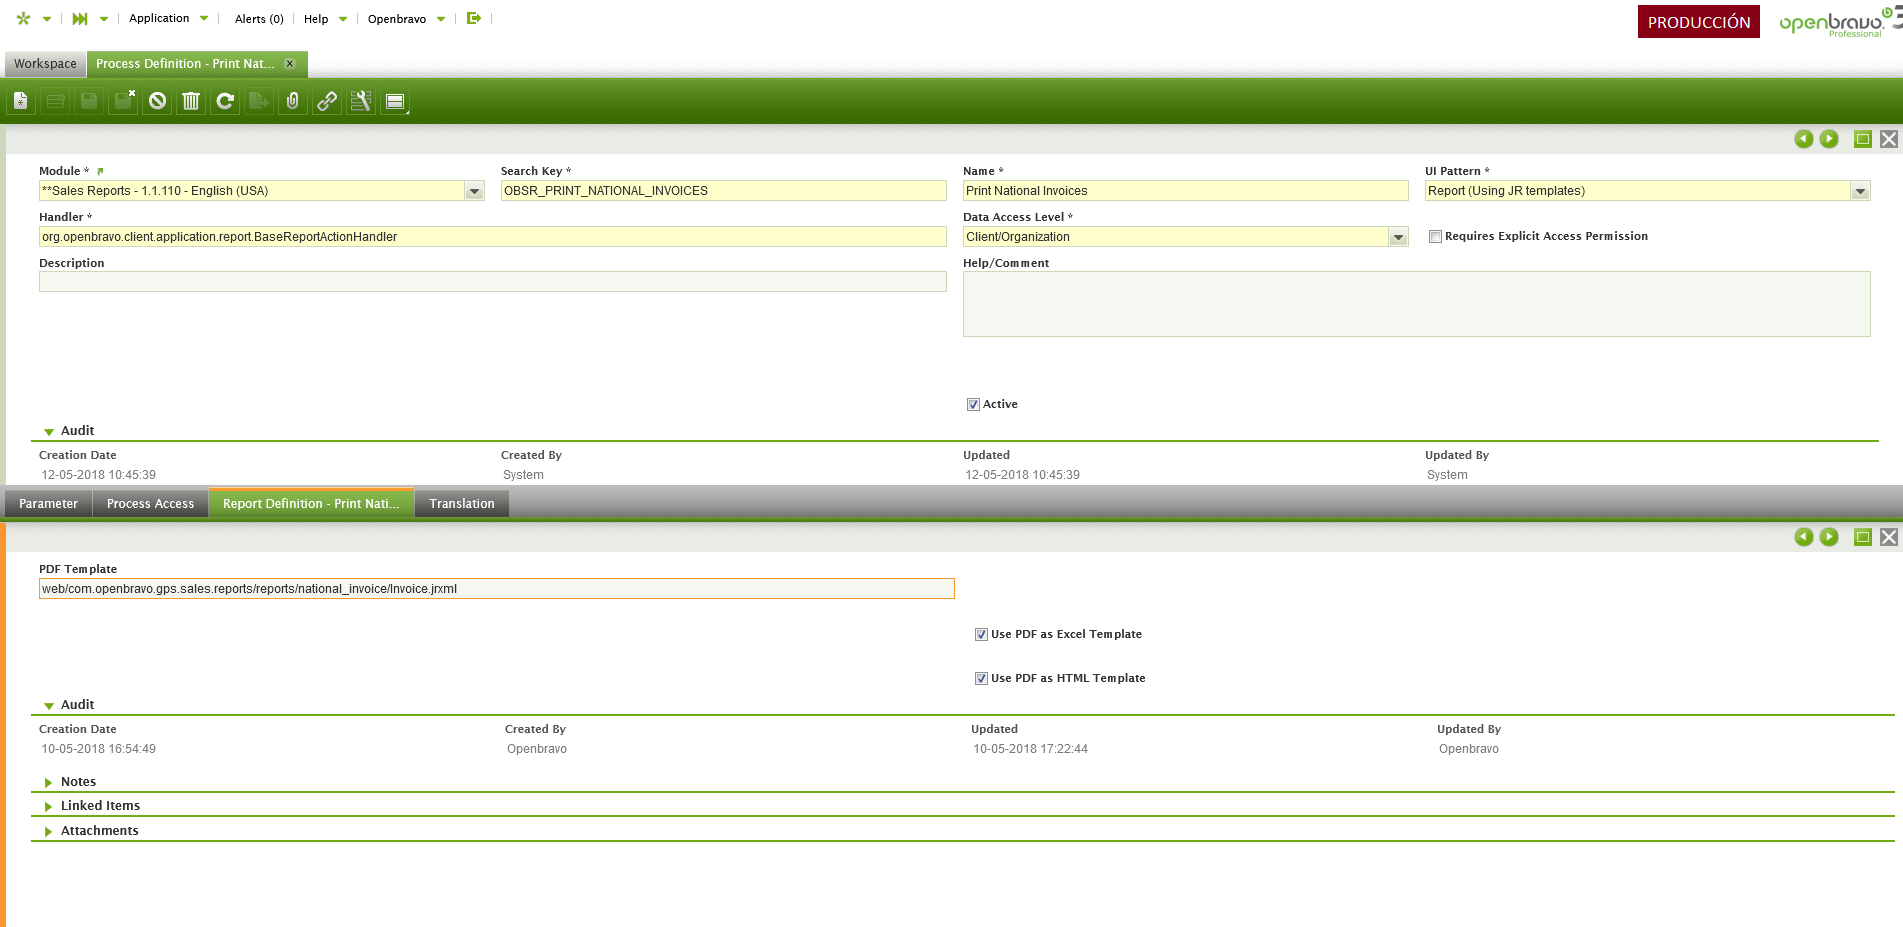Click the Undo Changes toolbar icon
1903x927 pixels.
pos(157,101)
